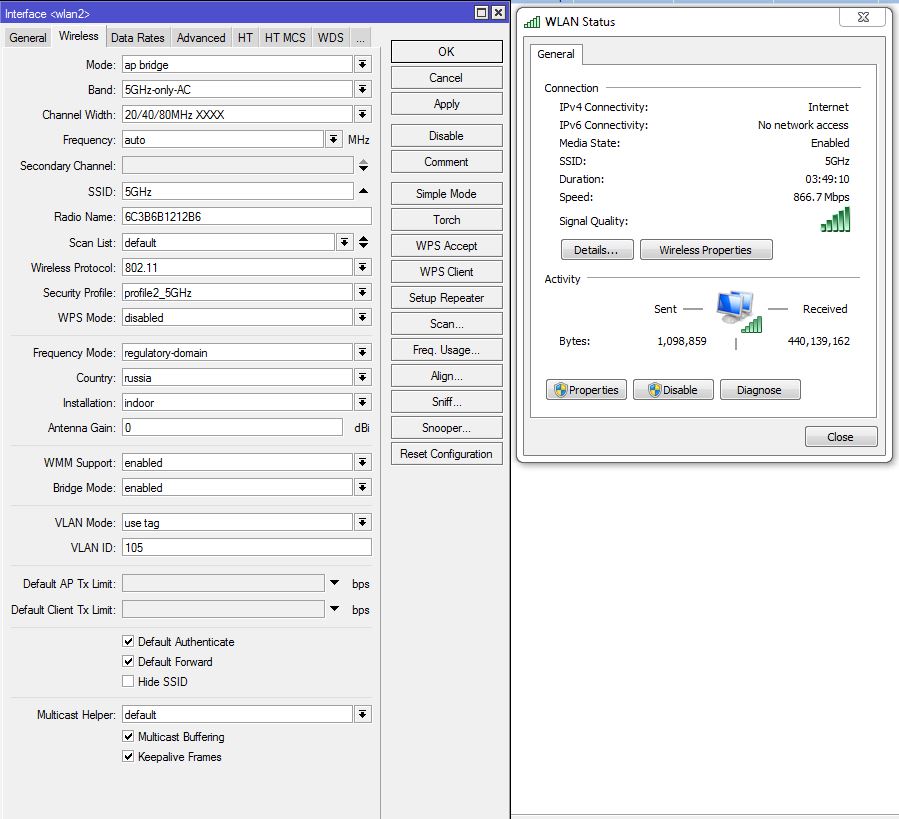Enable the Hide SSID checkbox
Viewport: 899px width, 819px height.
pyautogui.click(x=128, y=681)
